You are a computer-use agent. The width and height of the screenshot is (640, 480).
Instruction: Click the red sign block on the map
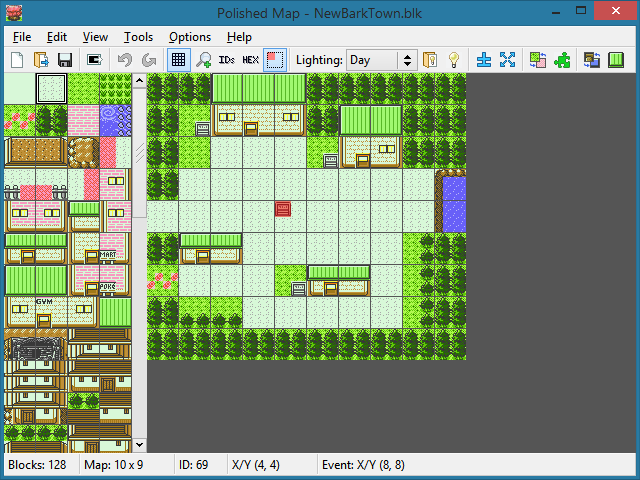coord(283,209)
